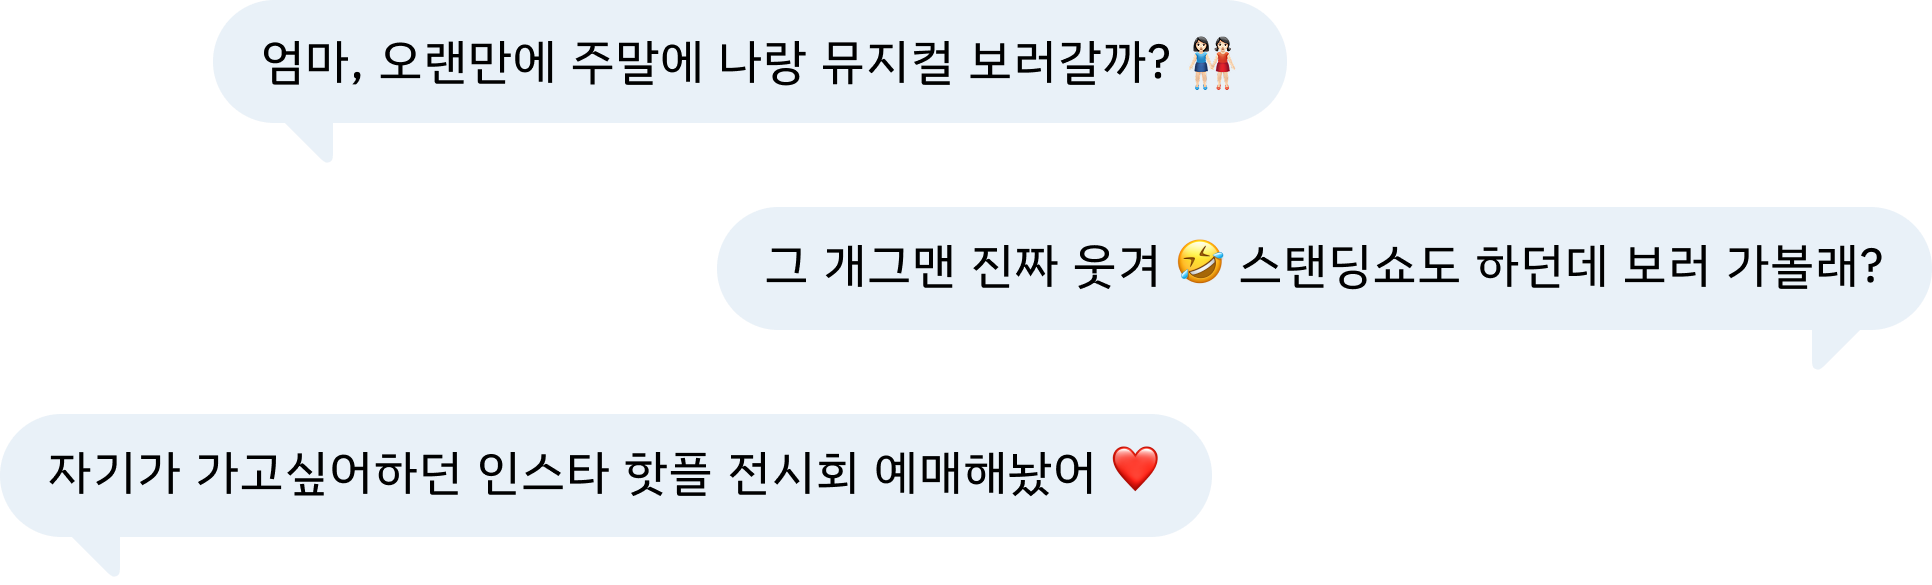The height and width of the screenshot is (585, 1932).
Task: Click the text 가볼래? in second bubble
Action: (1806, 267)
